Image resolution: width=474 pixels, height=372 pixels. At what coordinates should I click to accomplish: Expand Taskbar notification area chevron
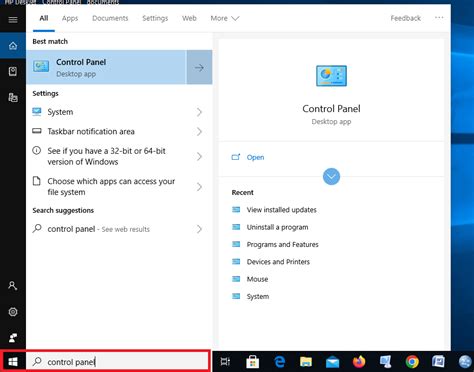pos(199,131)
